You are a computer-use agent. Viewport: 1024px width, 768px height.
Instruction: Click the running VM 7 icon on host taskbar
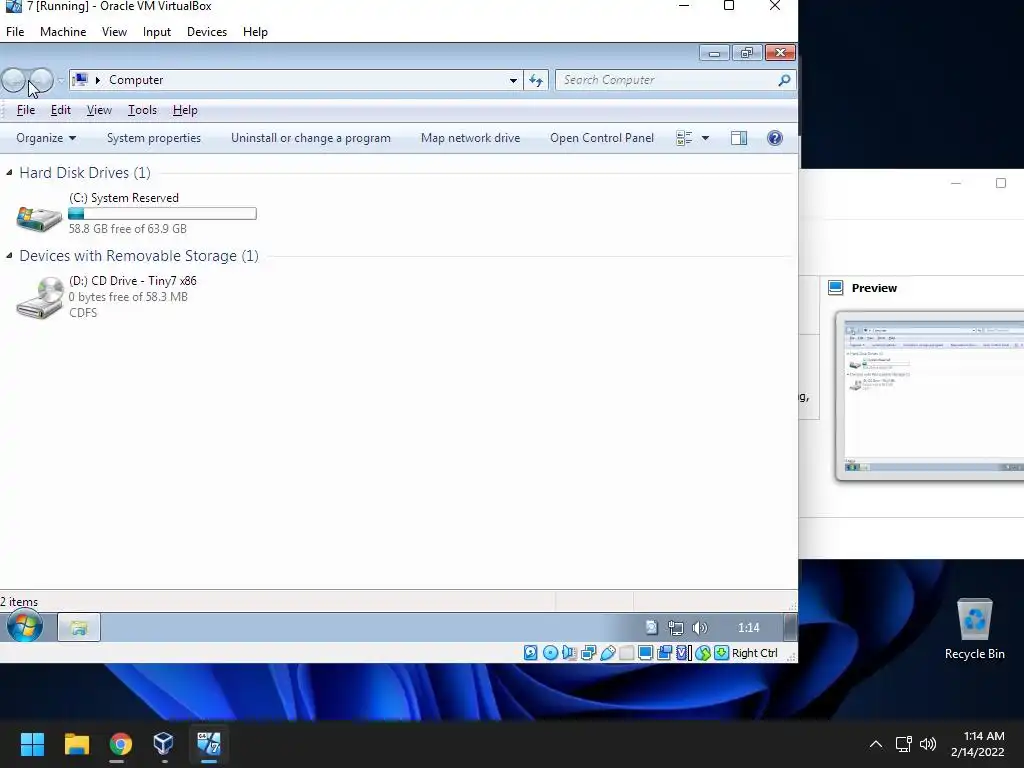208,744
